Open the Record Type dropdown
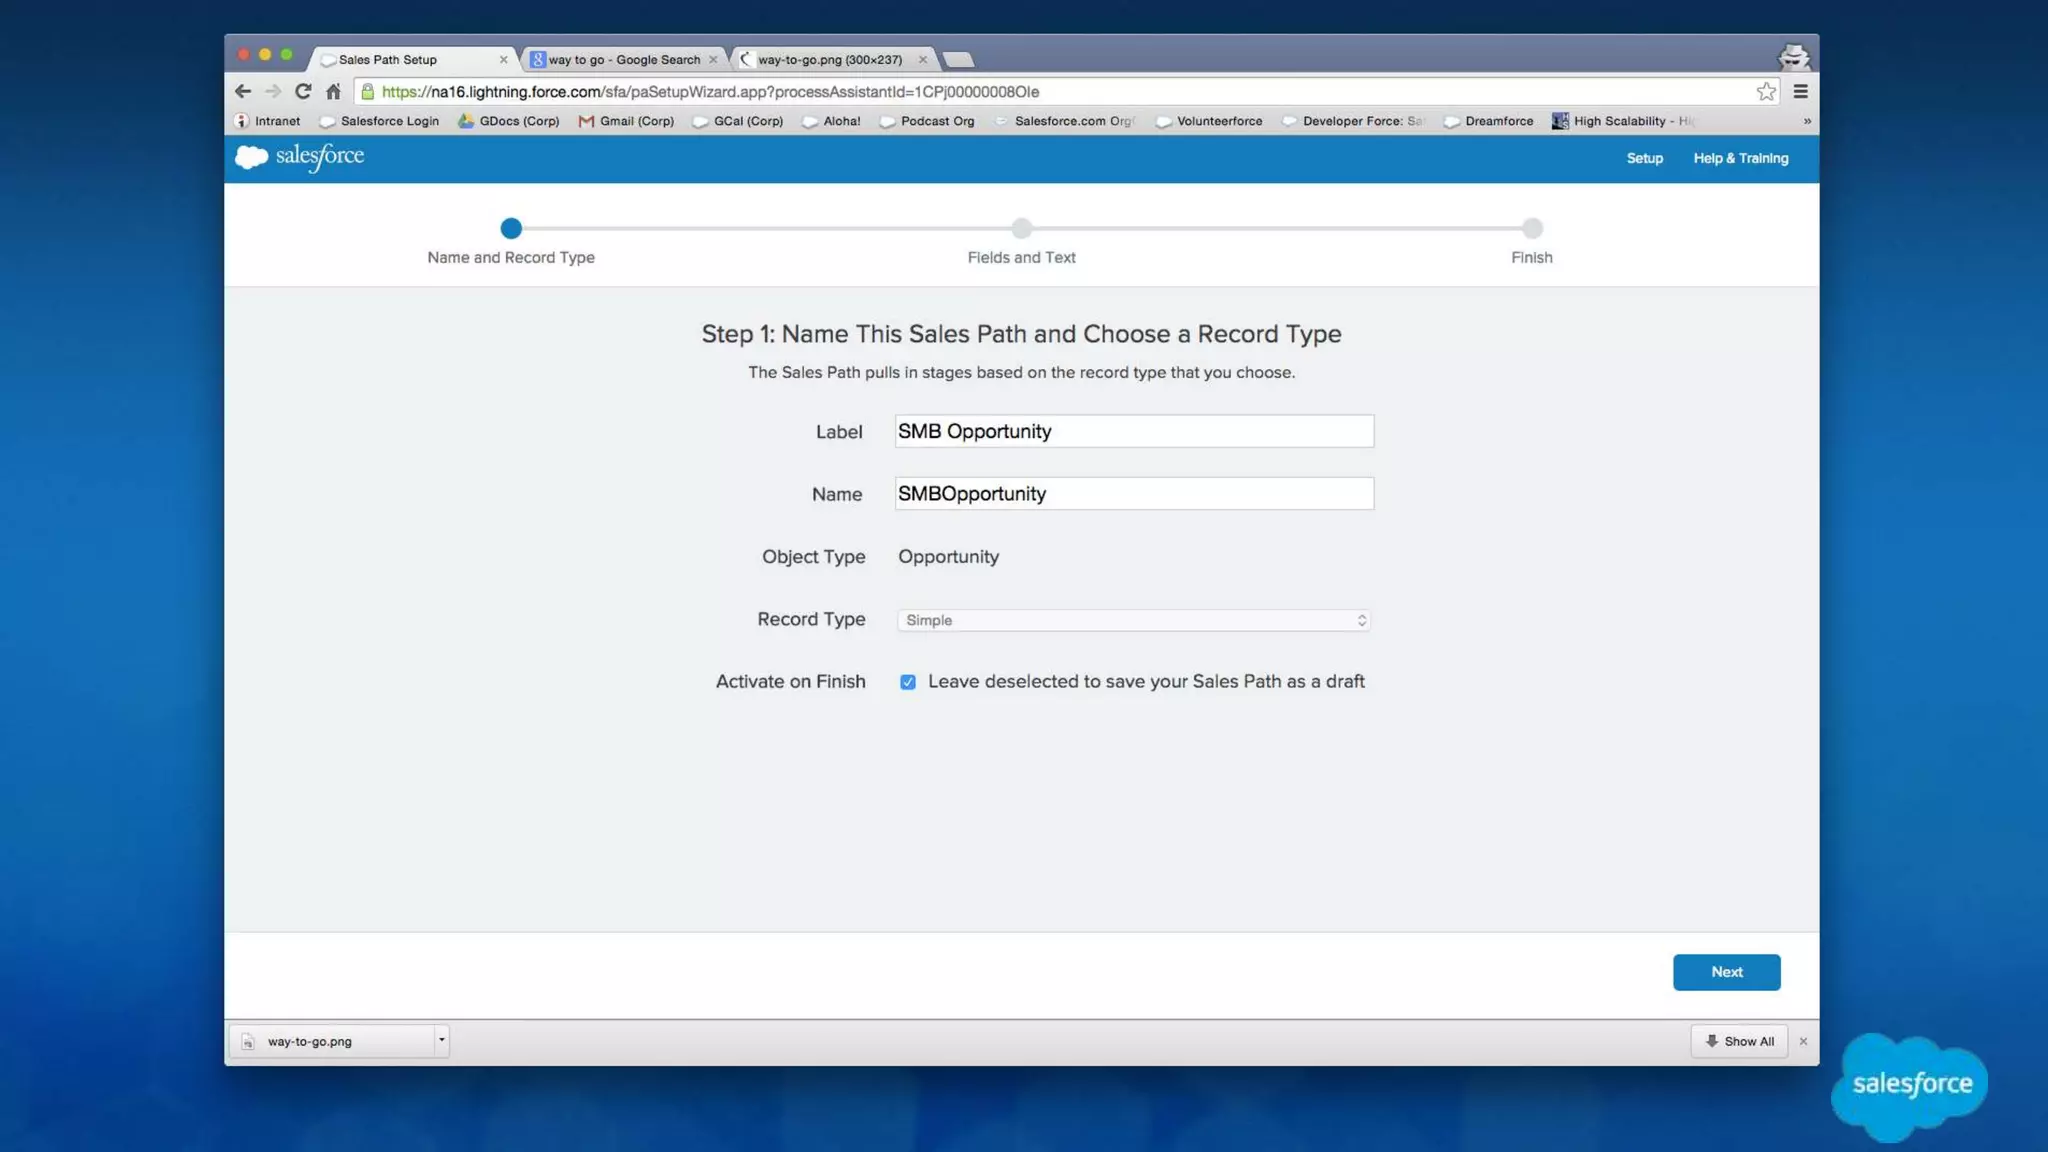 (x=1133, y=620)
